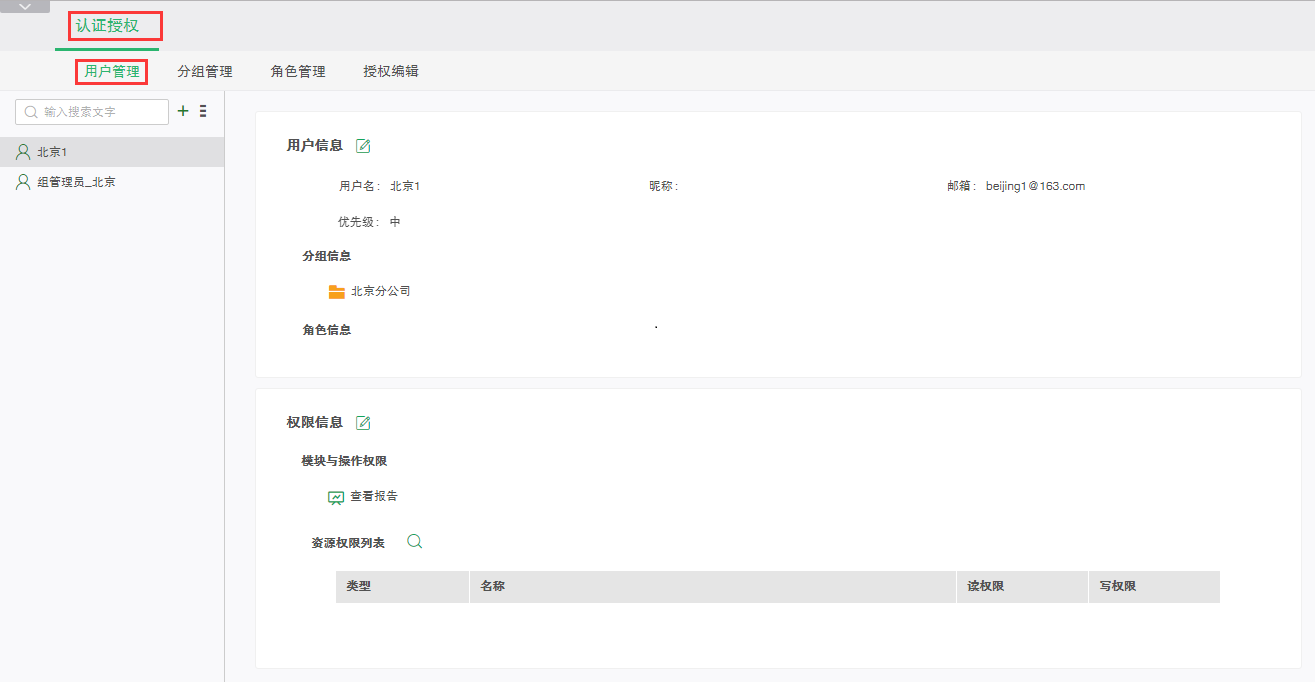This screenshot has height=682, width=1315.
Task: Click the magnifier icon in search box
Action: point(31,112)
